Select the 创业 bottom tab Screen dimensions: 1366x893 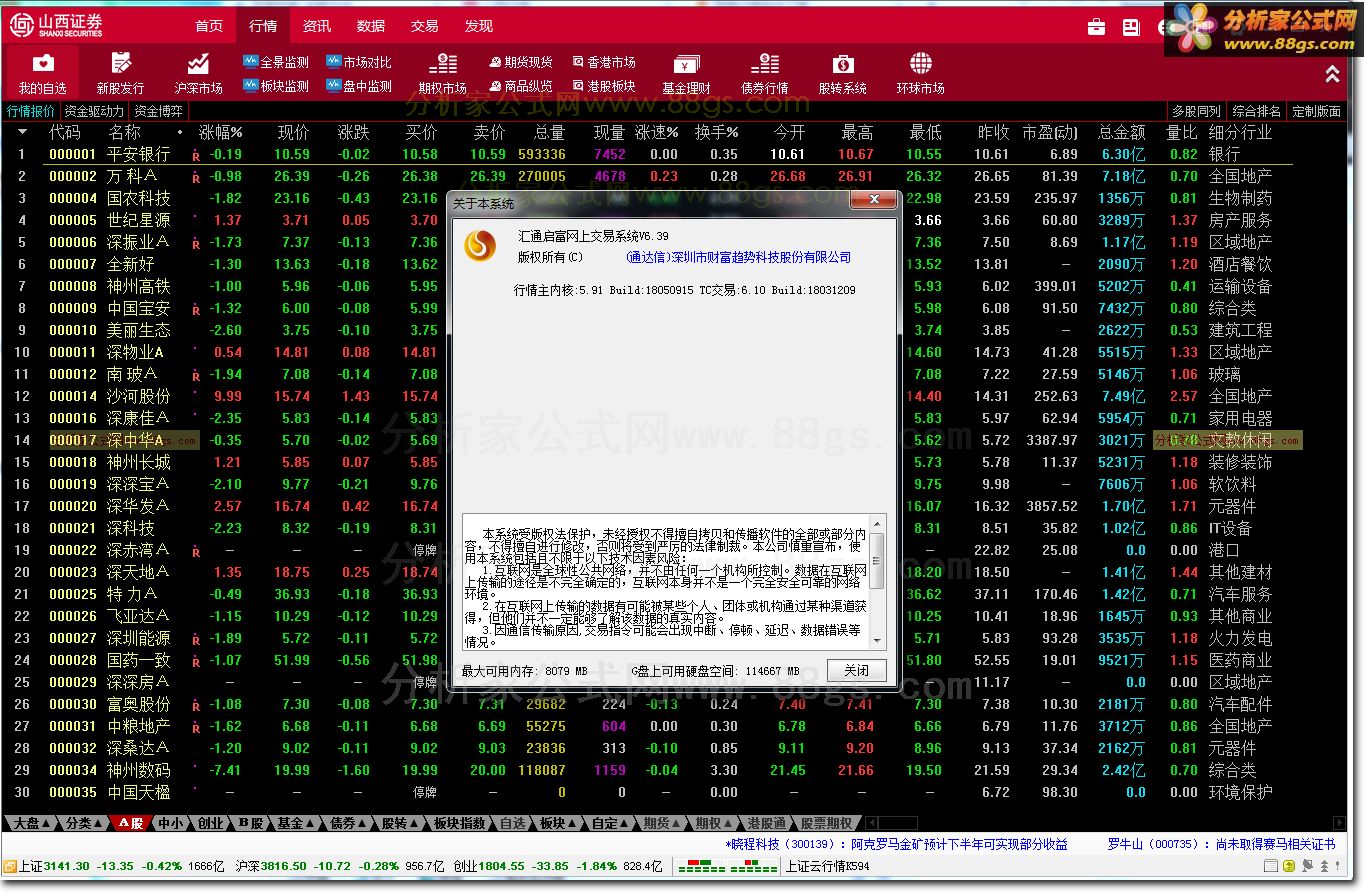[210, 823]
